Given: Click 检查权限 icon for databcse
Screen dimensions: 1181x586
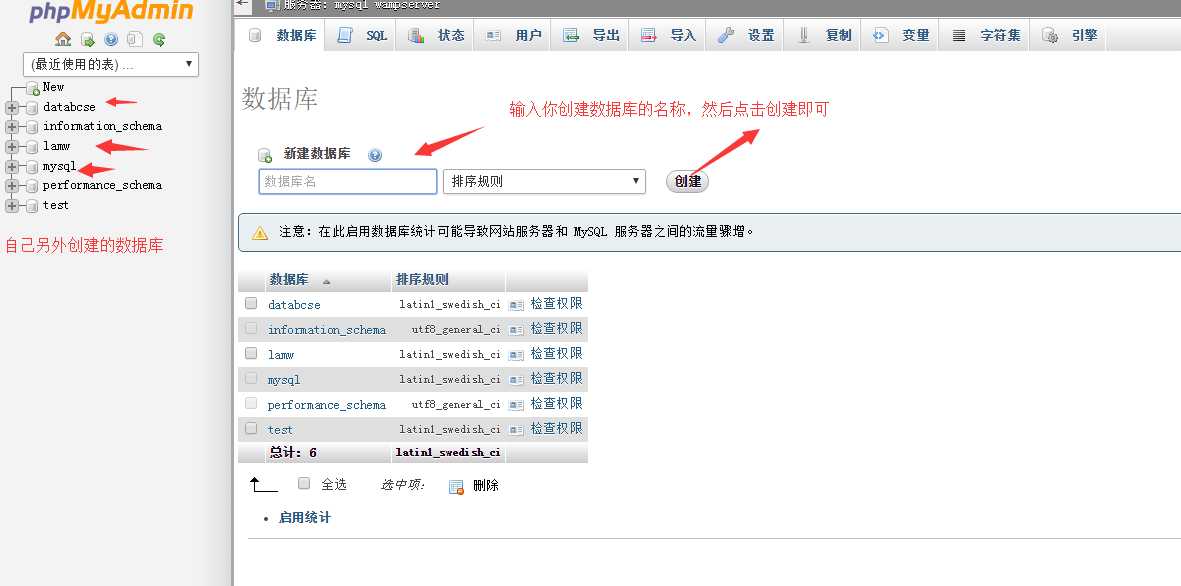Looking at the screenshot, I should [516, 305].
